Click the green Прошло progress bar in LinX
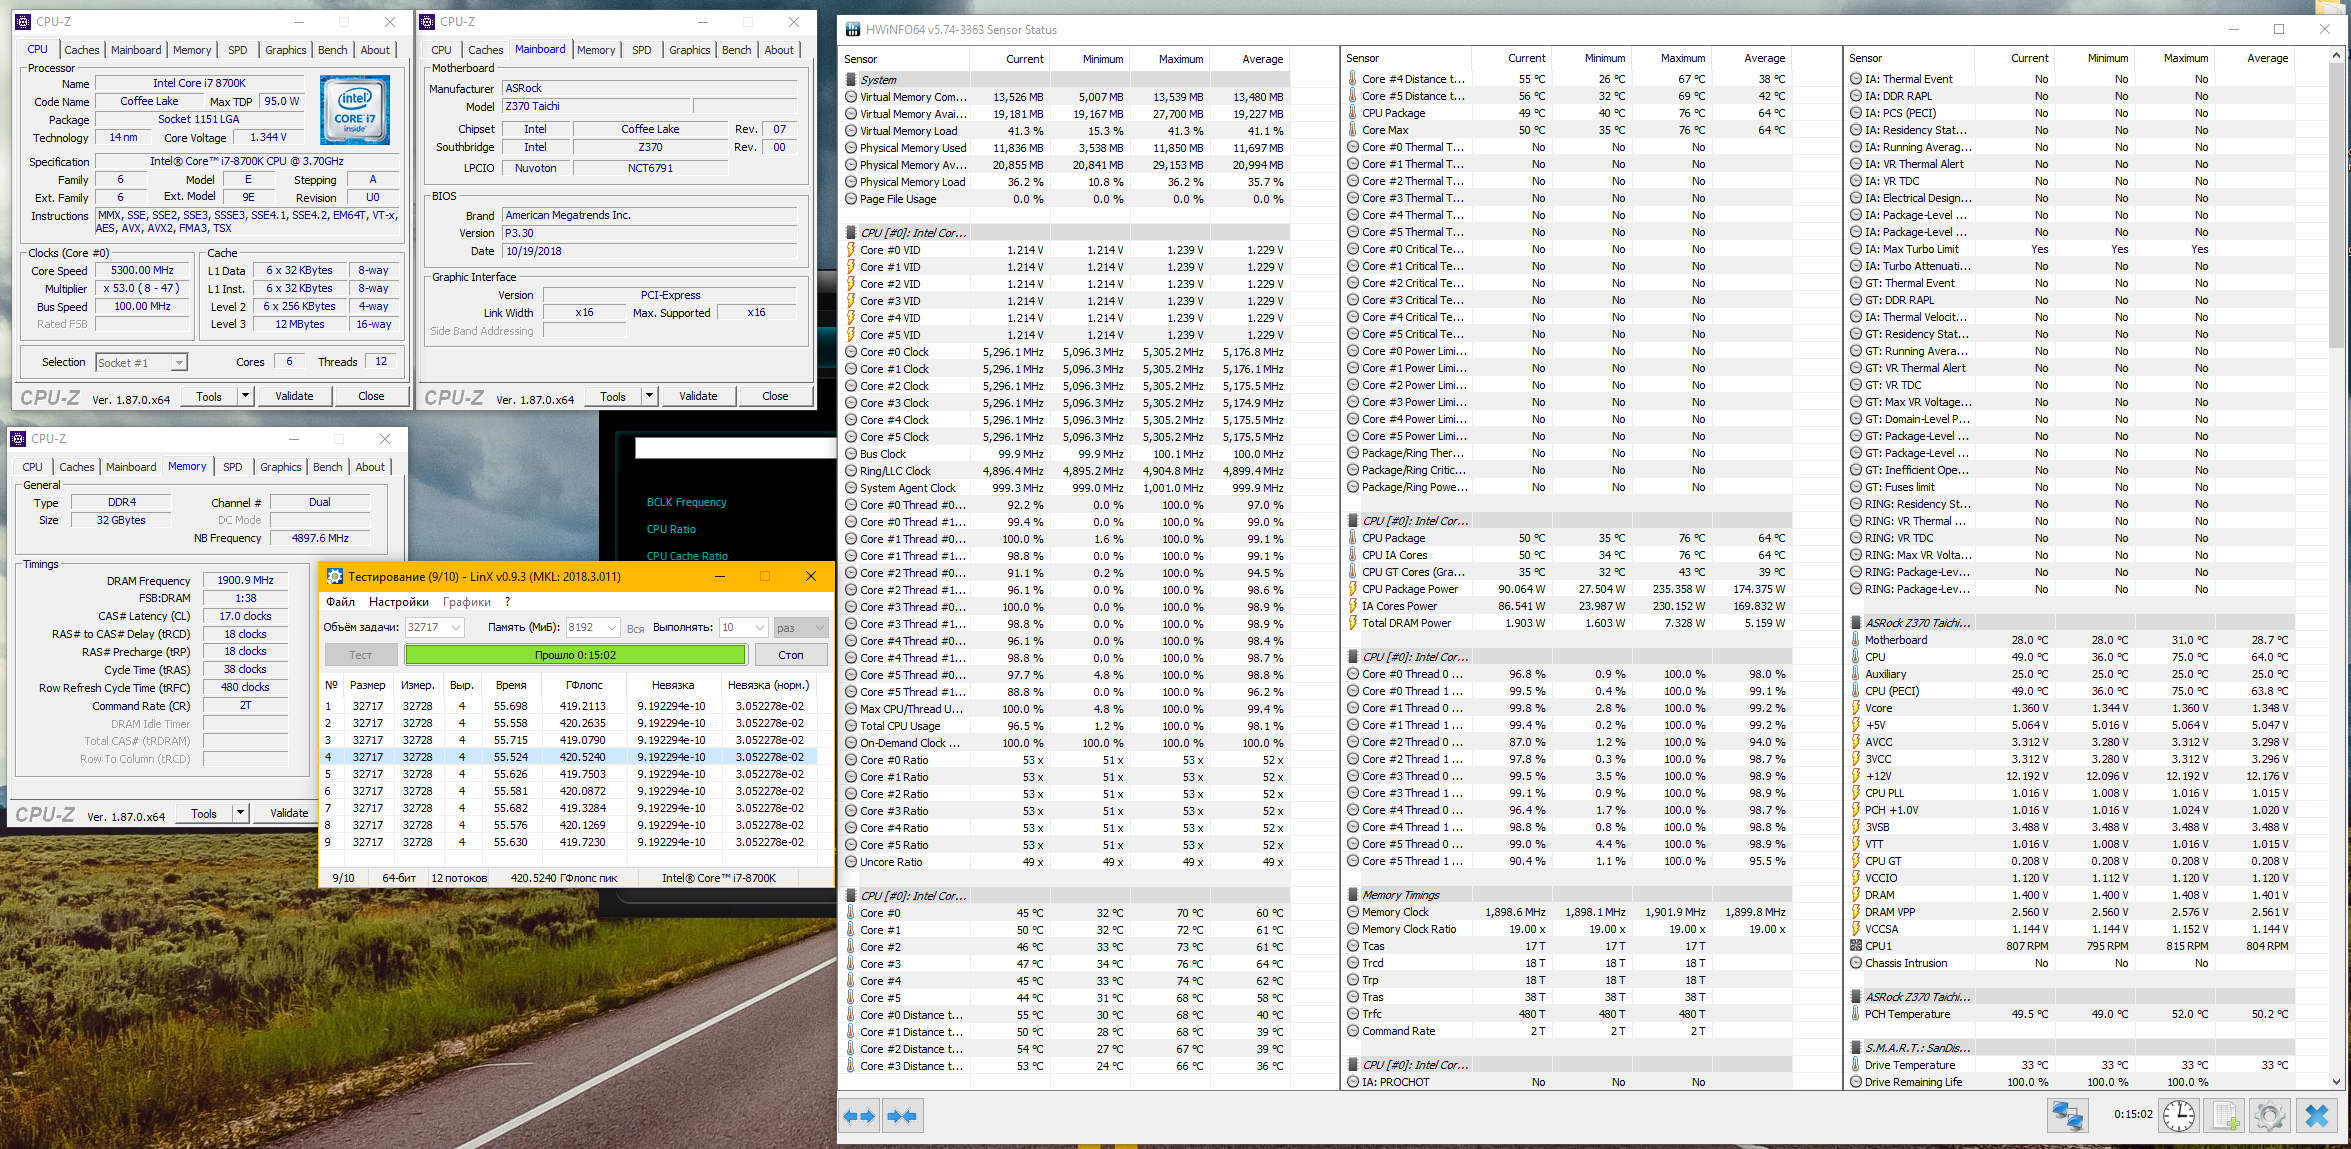This screenshot has width=2351, height=1149. point(575,655)
